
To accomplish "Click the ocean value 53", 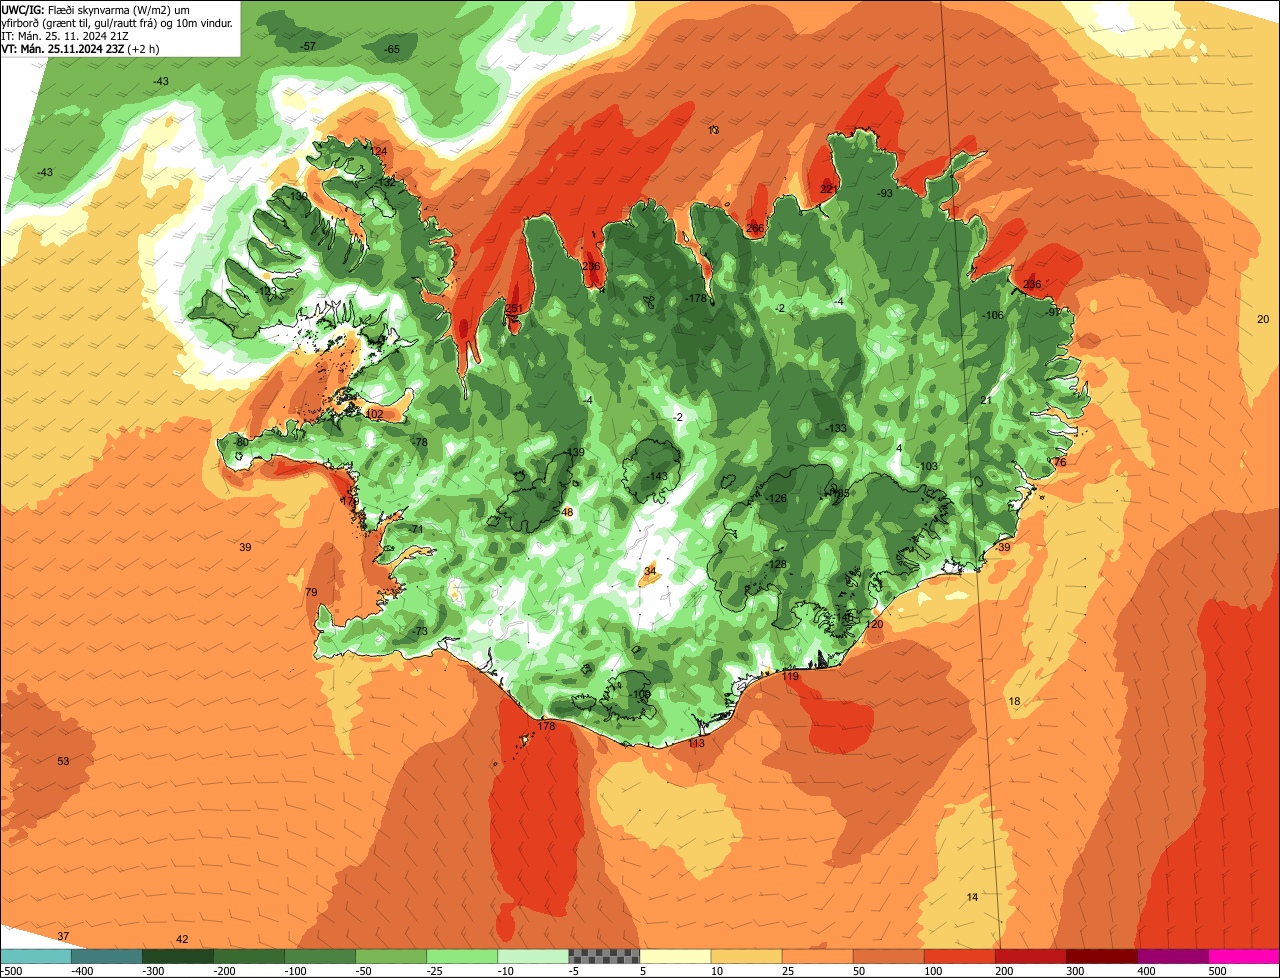I will click(63, 761).
